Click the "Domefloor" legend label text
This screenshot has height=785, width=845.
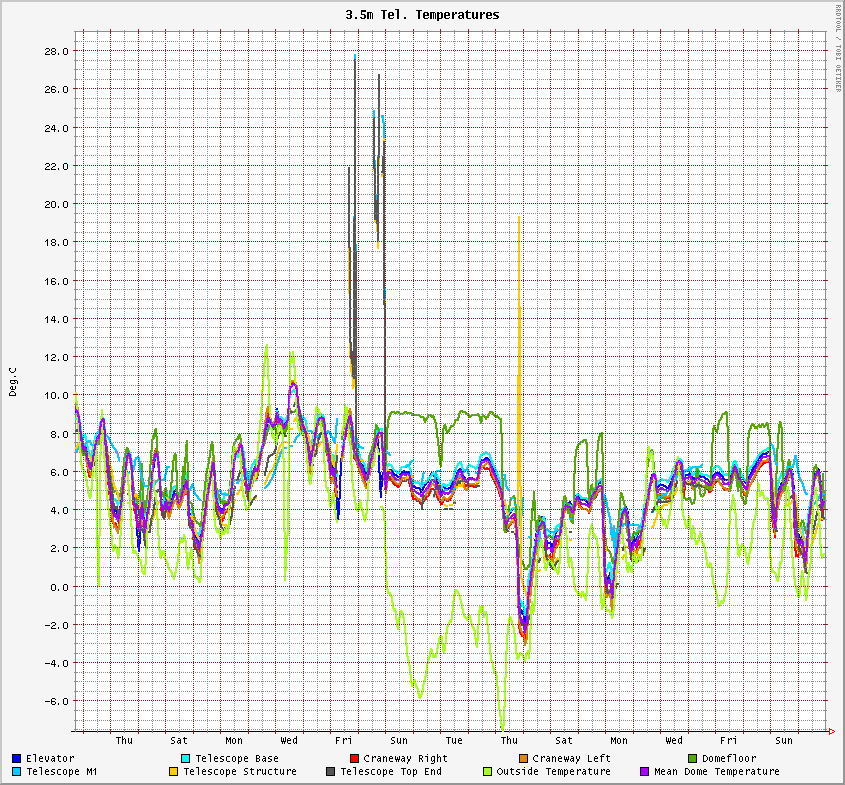click(729, 759)
